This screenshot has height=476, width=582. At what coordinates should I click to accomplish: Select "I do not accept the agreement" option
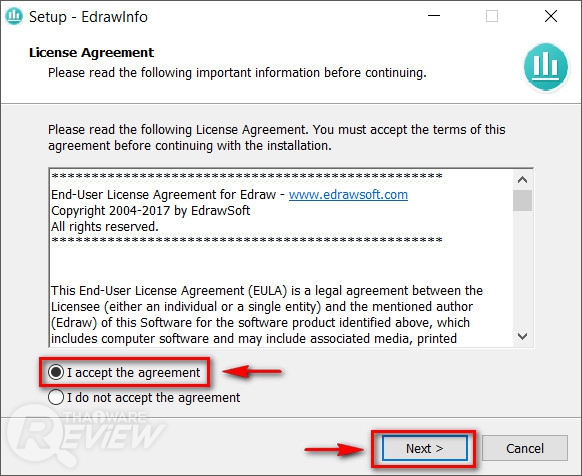[56, 397]
